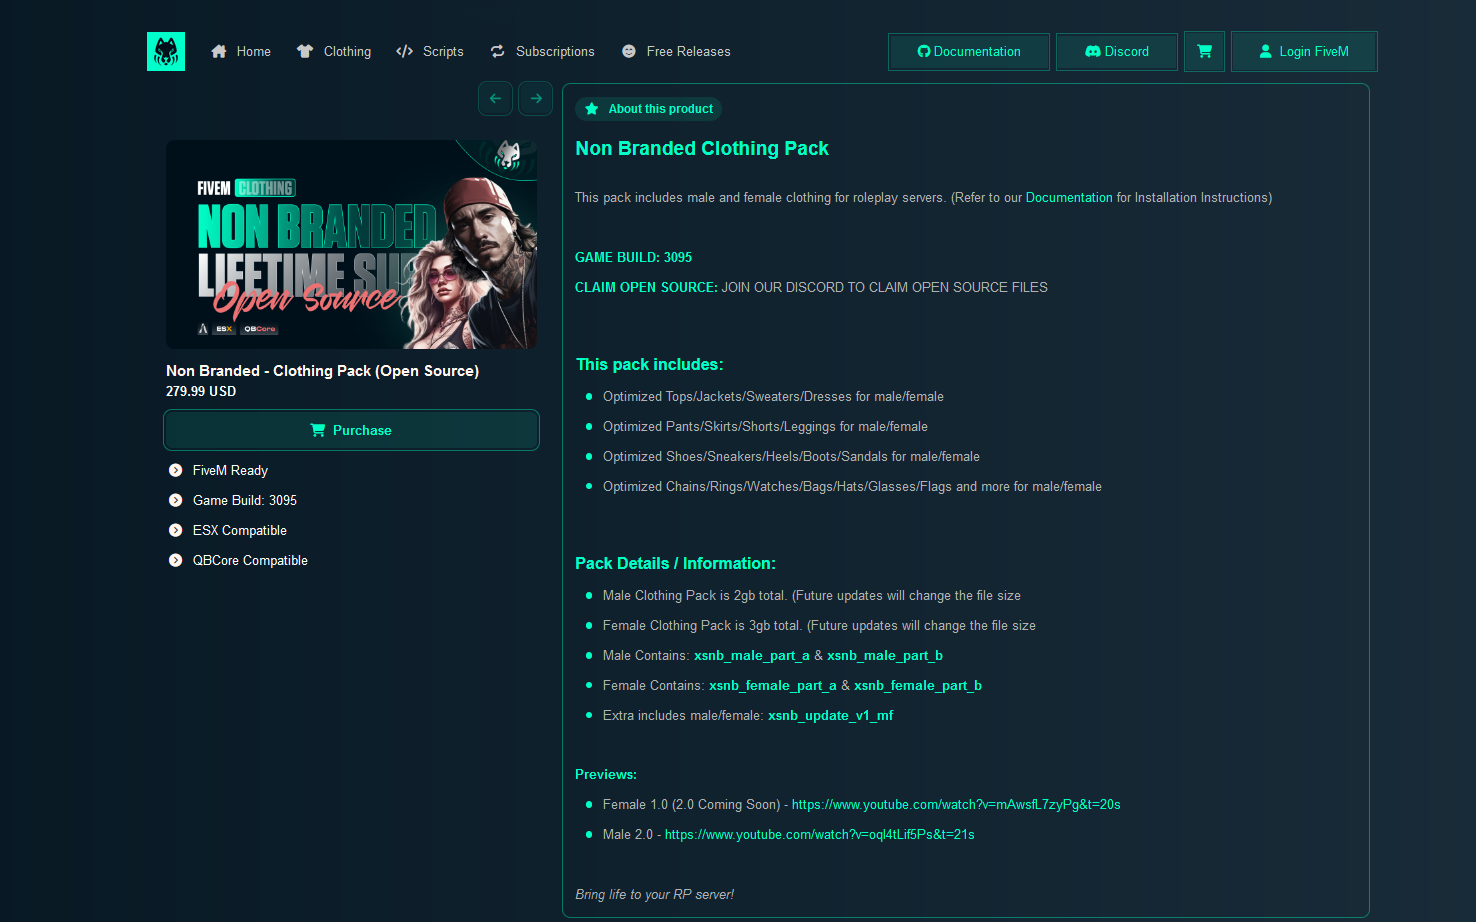Click the chevron icon beside FiveM Ready

[x=176, y=470]
